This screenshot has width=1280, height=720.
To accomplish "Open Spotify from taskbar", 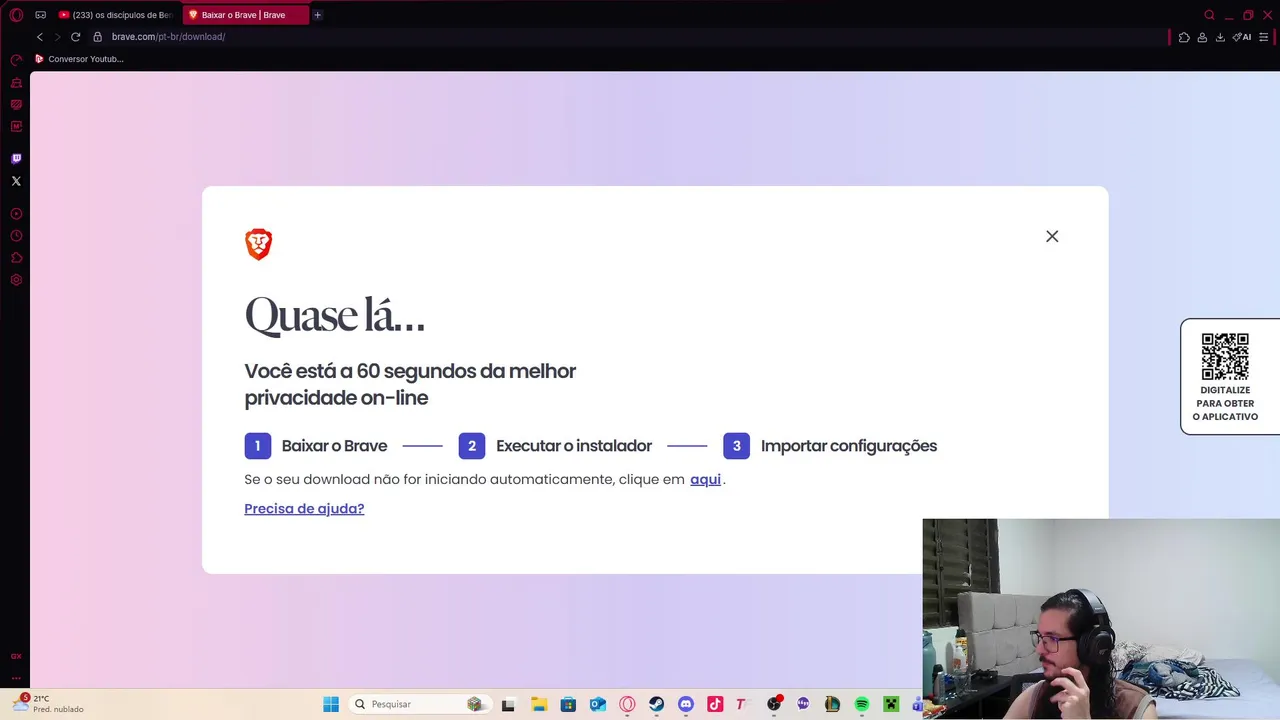I will tap(861, 704).
